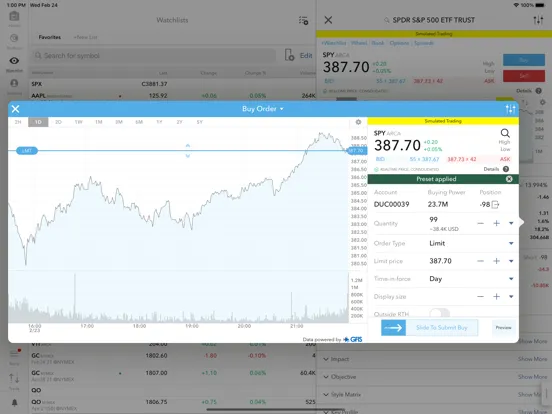Open the clipboard icon in left sidebar

(x=14, y=16)
